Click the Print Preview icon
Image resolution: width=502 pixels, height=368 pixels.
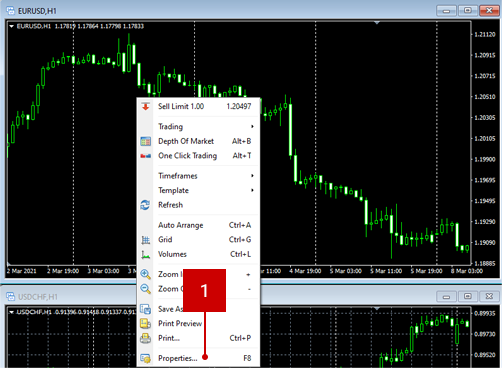(x=145, y=324)
